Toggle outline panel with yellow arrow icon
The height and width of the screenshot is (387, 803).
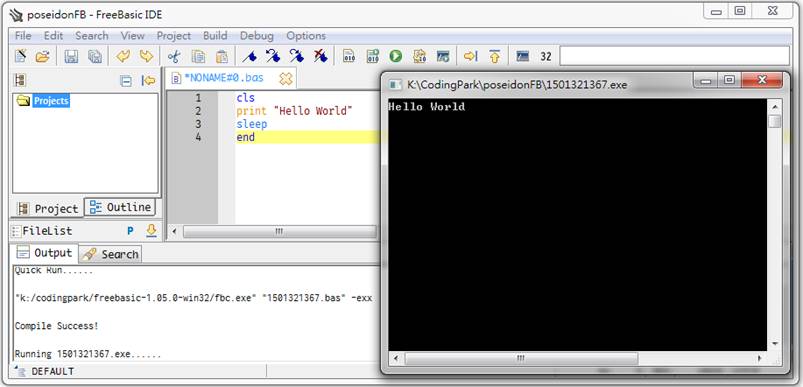(471, 56)
